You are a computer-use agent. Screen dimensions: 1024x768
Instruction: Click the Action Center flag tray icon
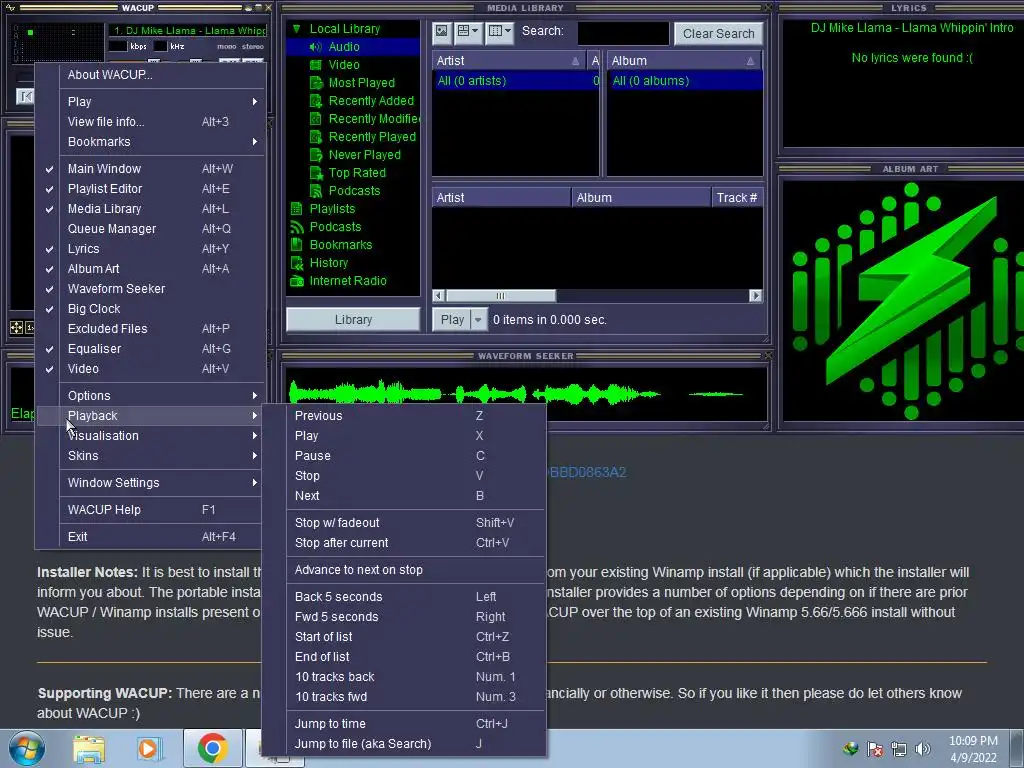[x=875, y=749]
